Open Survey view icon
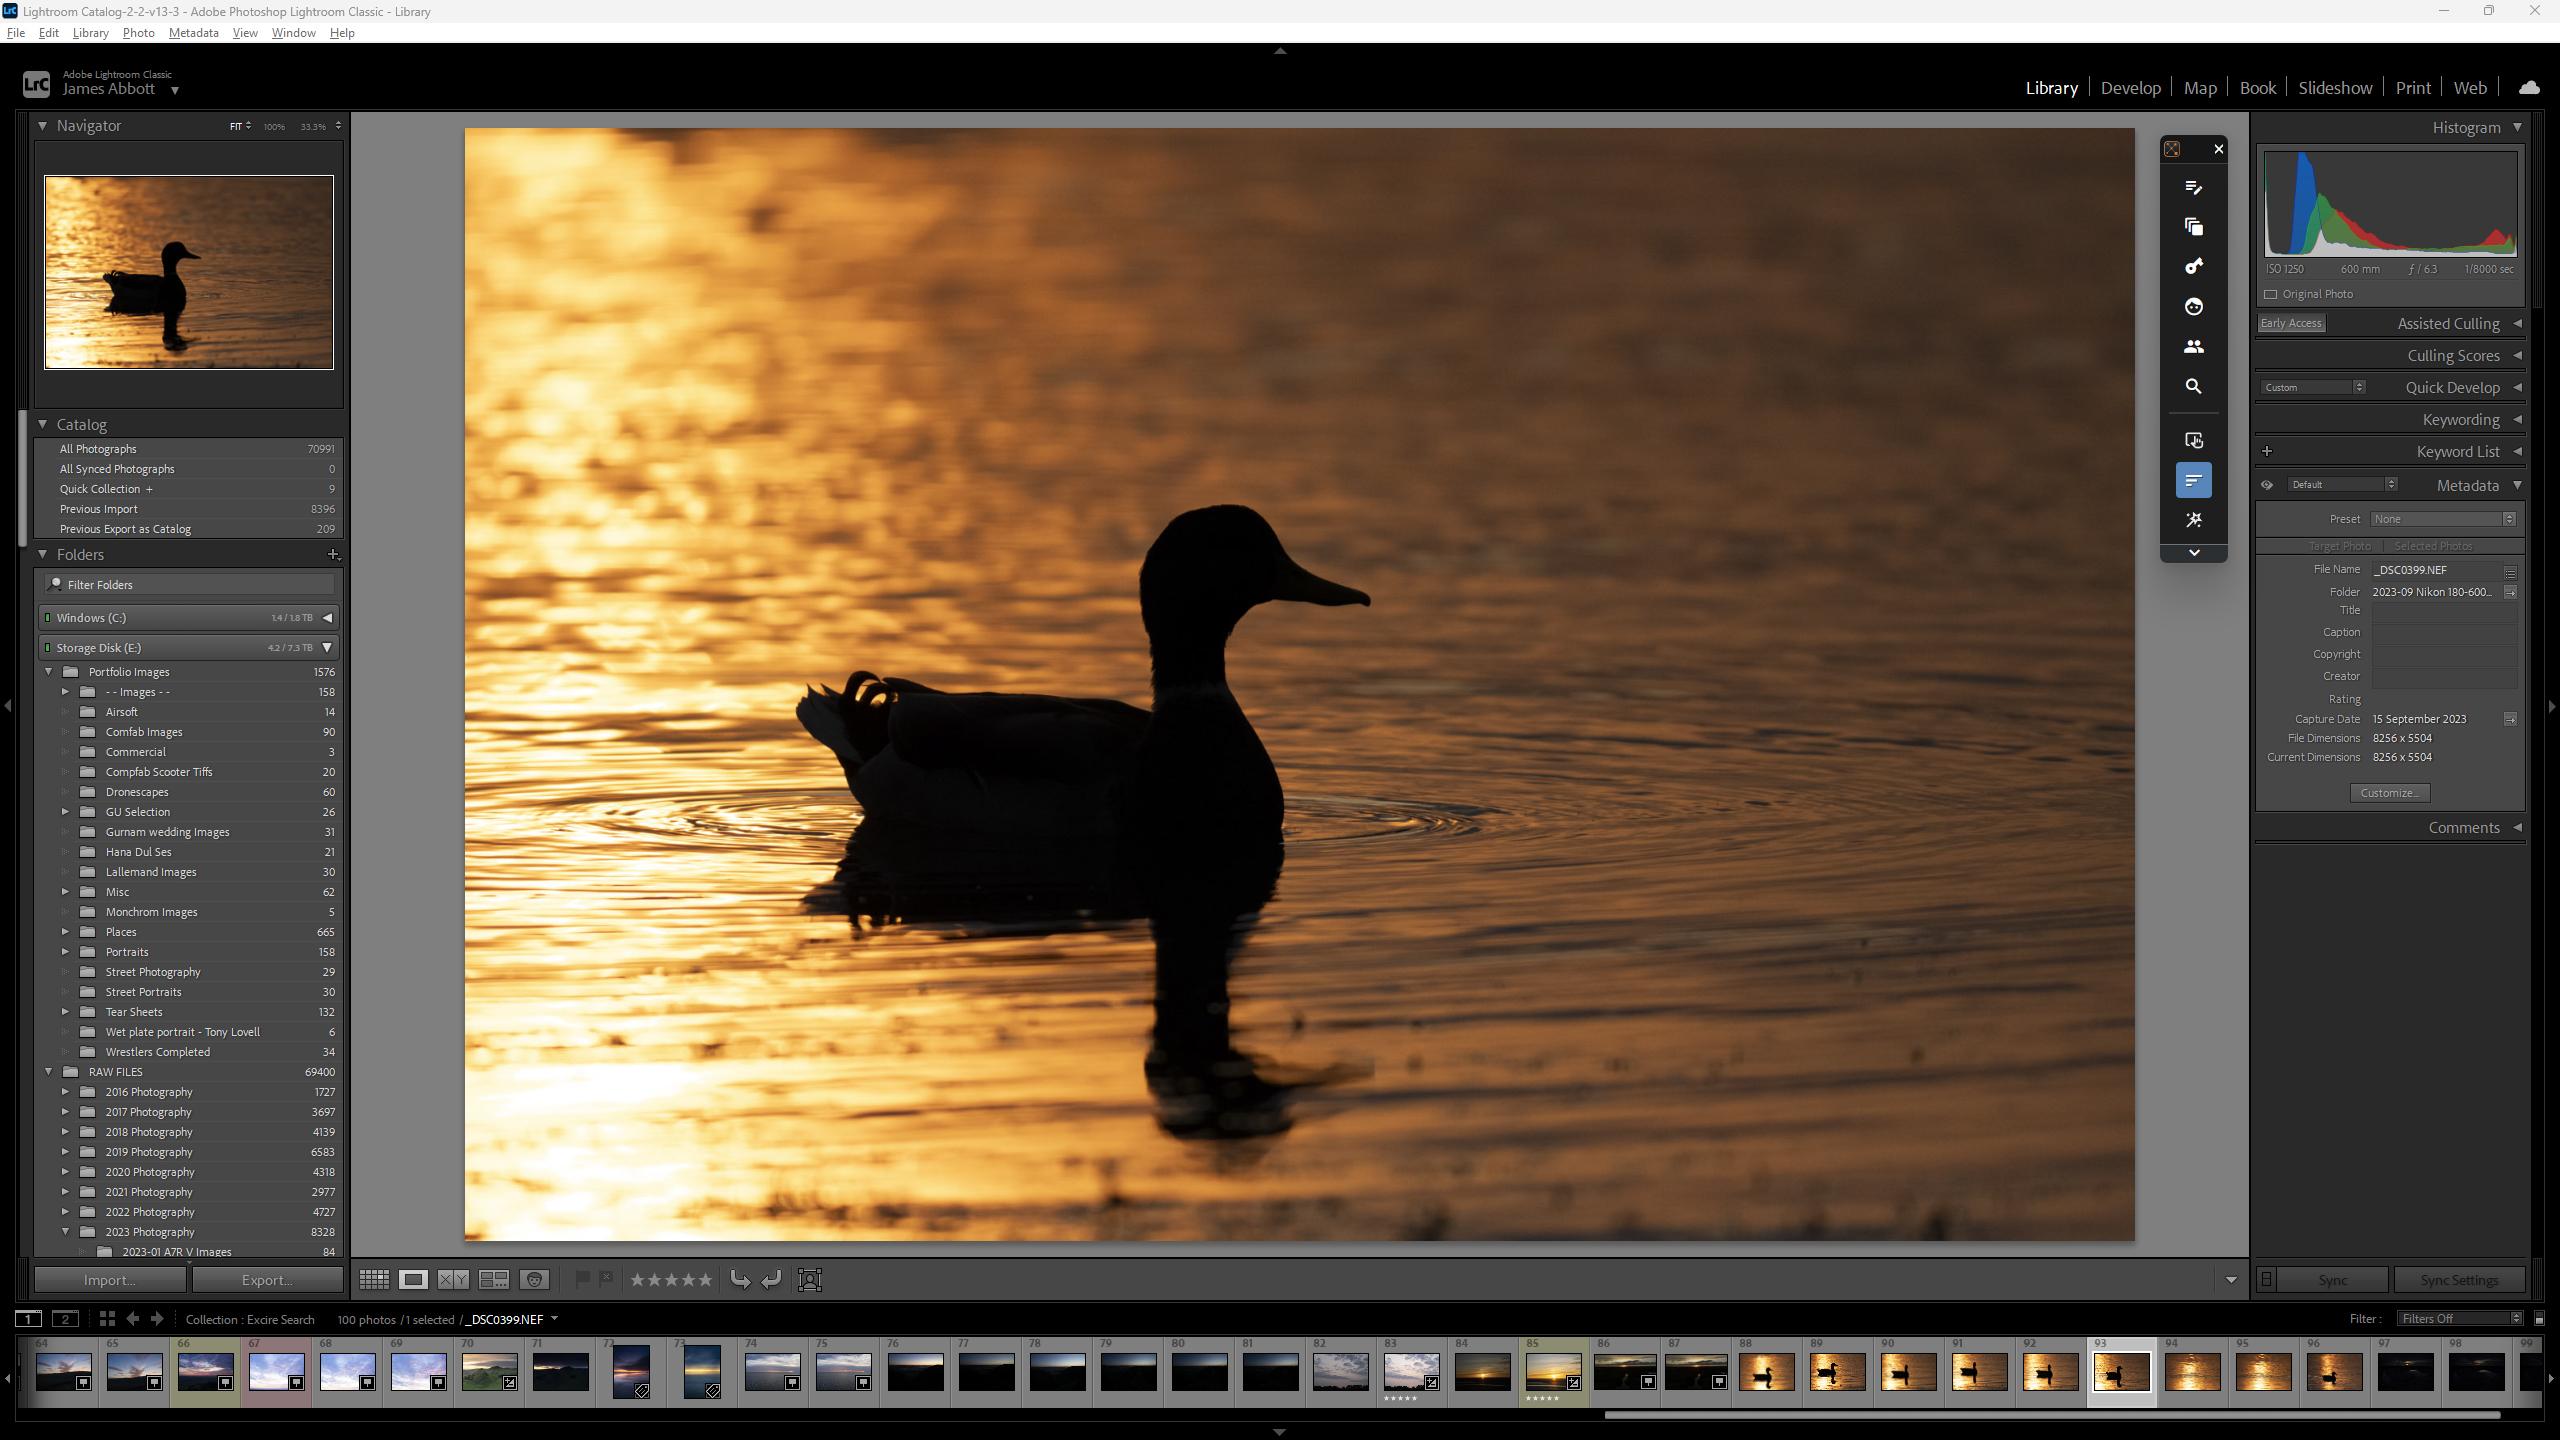The height and width of the screenshot is (1440, 2560). click(x=494, y=1280)
